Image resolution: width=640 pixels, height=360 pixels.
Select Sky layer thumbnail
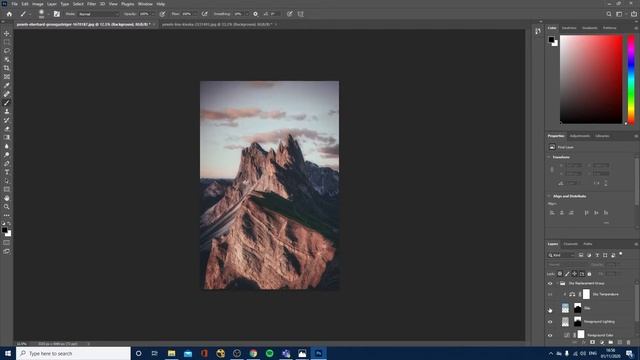click(x=565, y=308)
